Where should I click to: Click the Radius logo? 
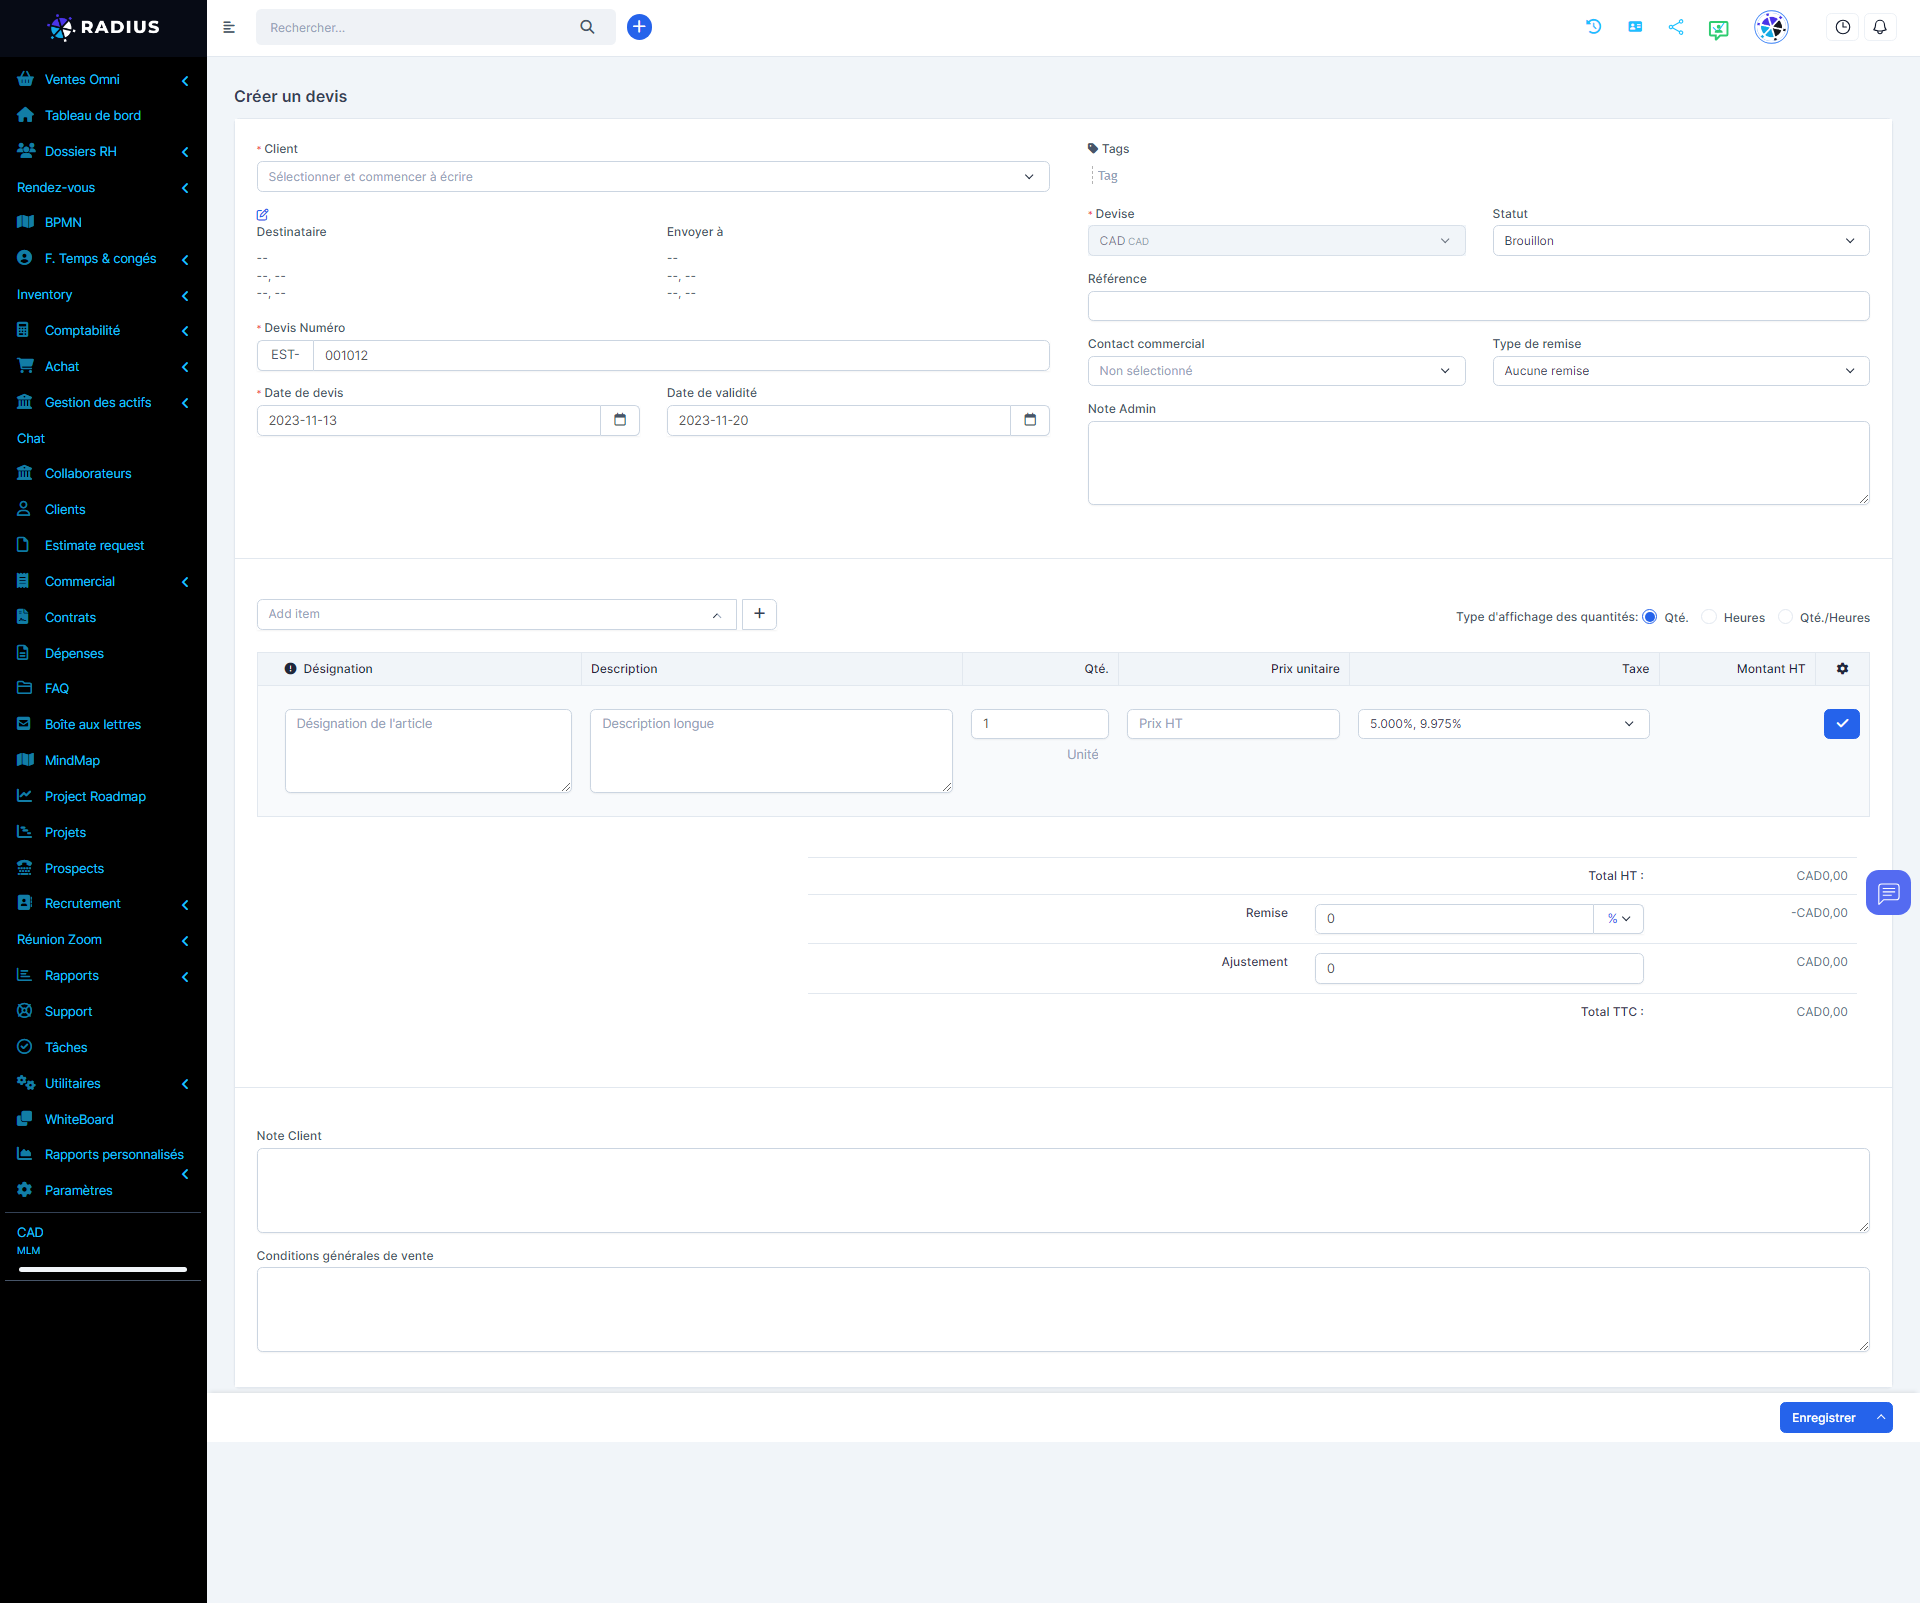[103, 27]
